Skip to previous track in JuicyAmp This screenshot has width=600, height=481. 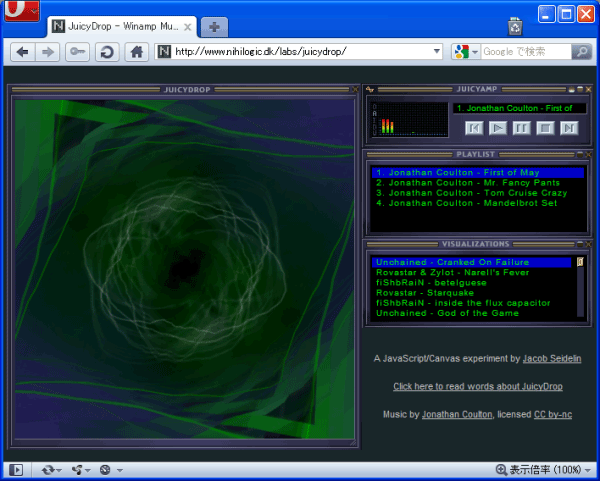474,128
